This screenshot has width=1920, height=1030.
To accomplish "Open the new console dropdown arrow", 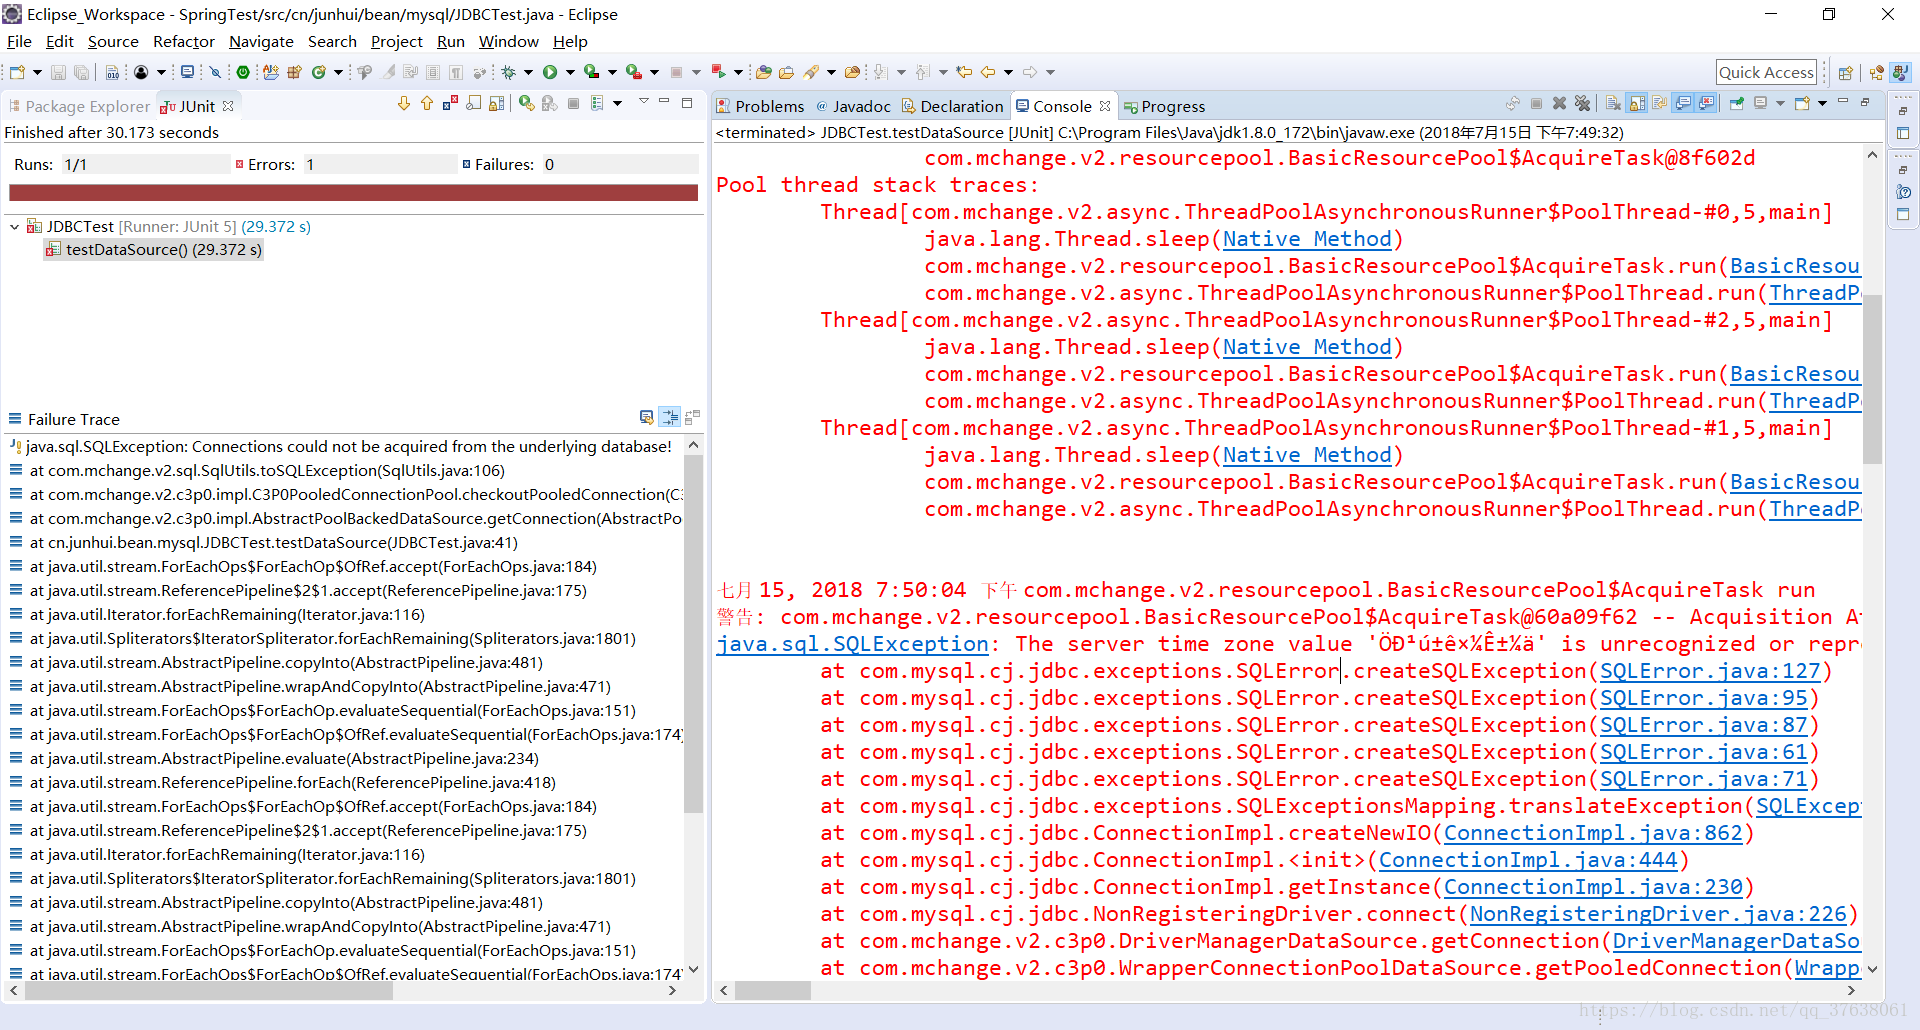I will click(1822, 104).
